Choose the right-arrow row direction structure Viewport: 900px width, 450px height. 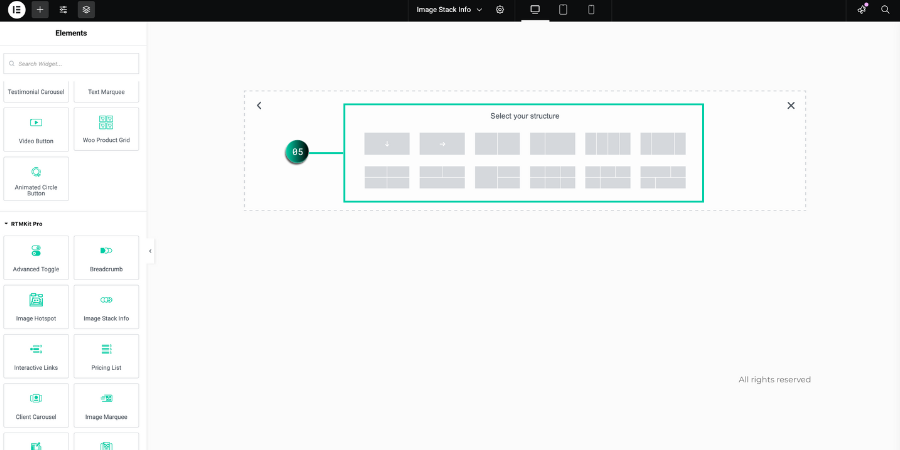coord(442,144)
